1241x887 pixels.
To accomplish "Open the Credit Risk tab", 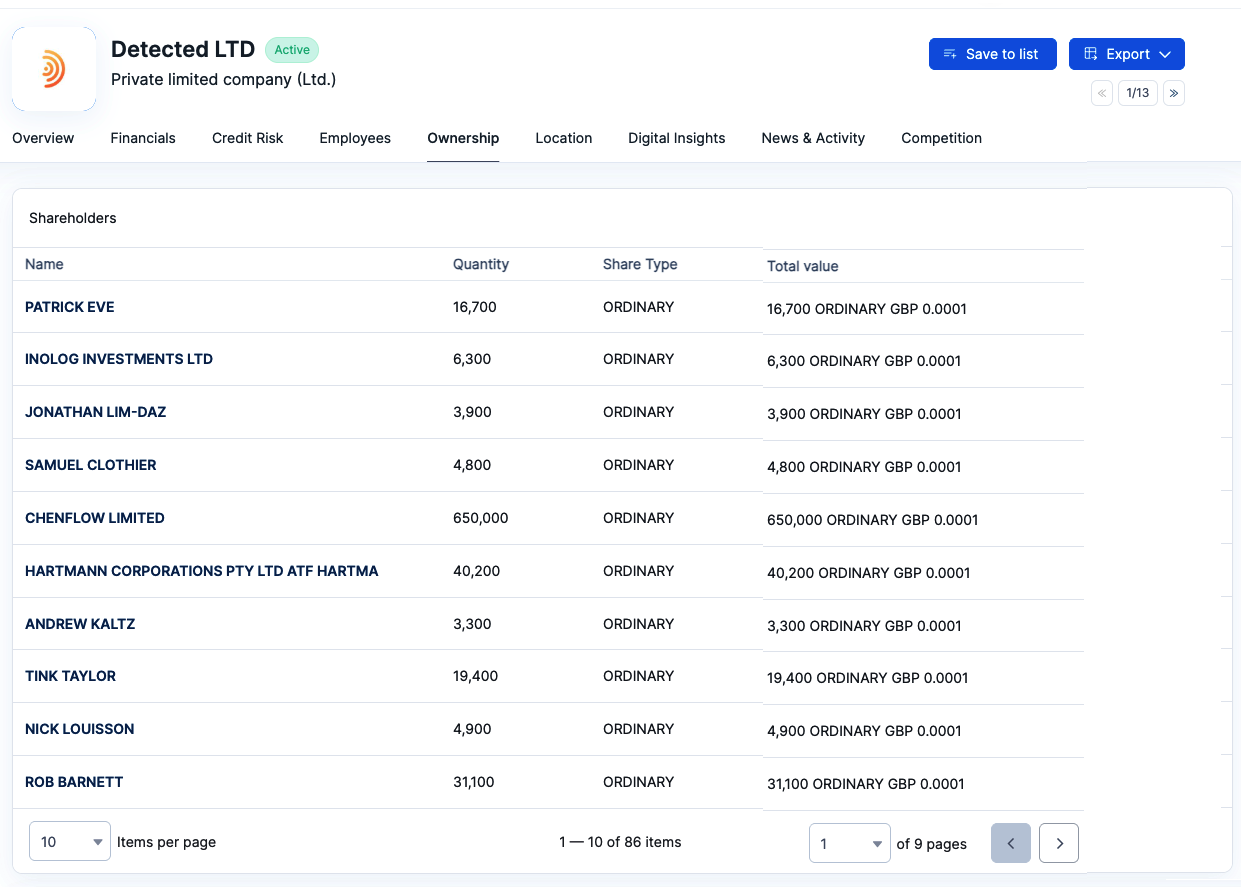I will (247, 138).
